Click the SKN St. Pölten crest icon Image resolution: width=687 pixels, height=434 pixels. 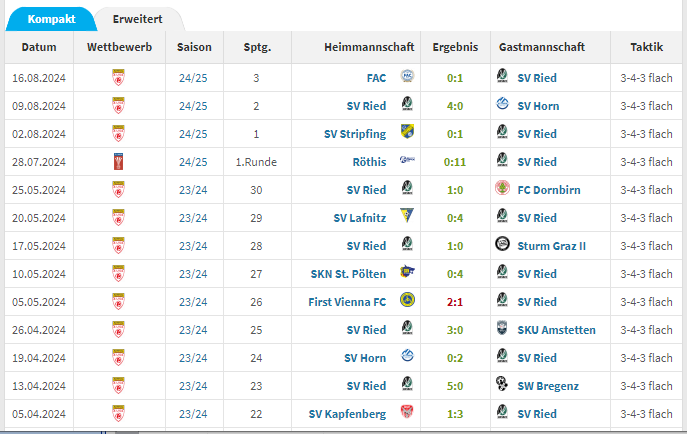407,273
